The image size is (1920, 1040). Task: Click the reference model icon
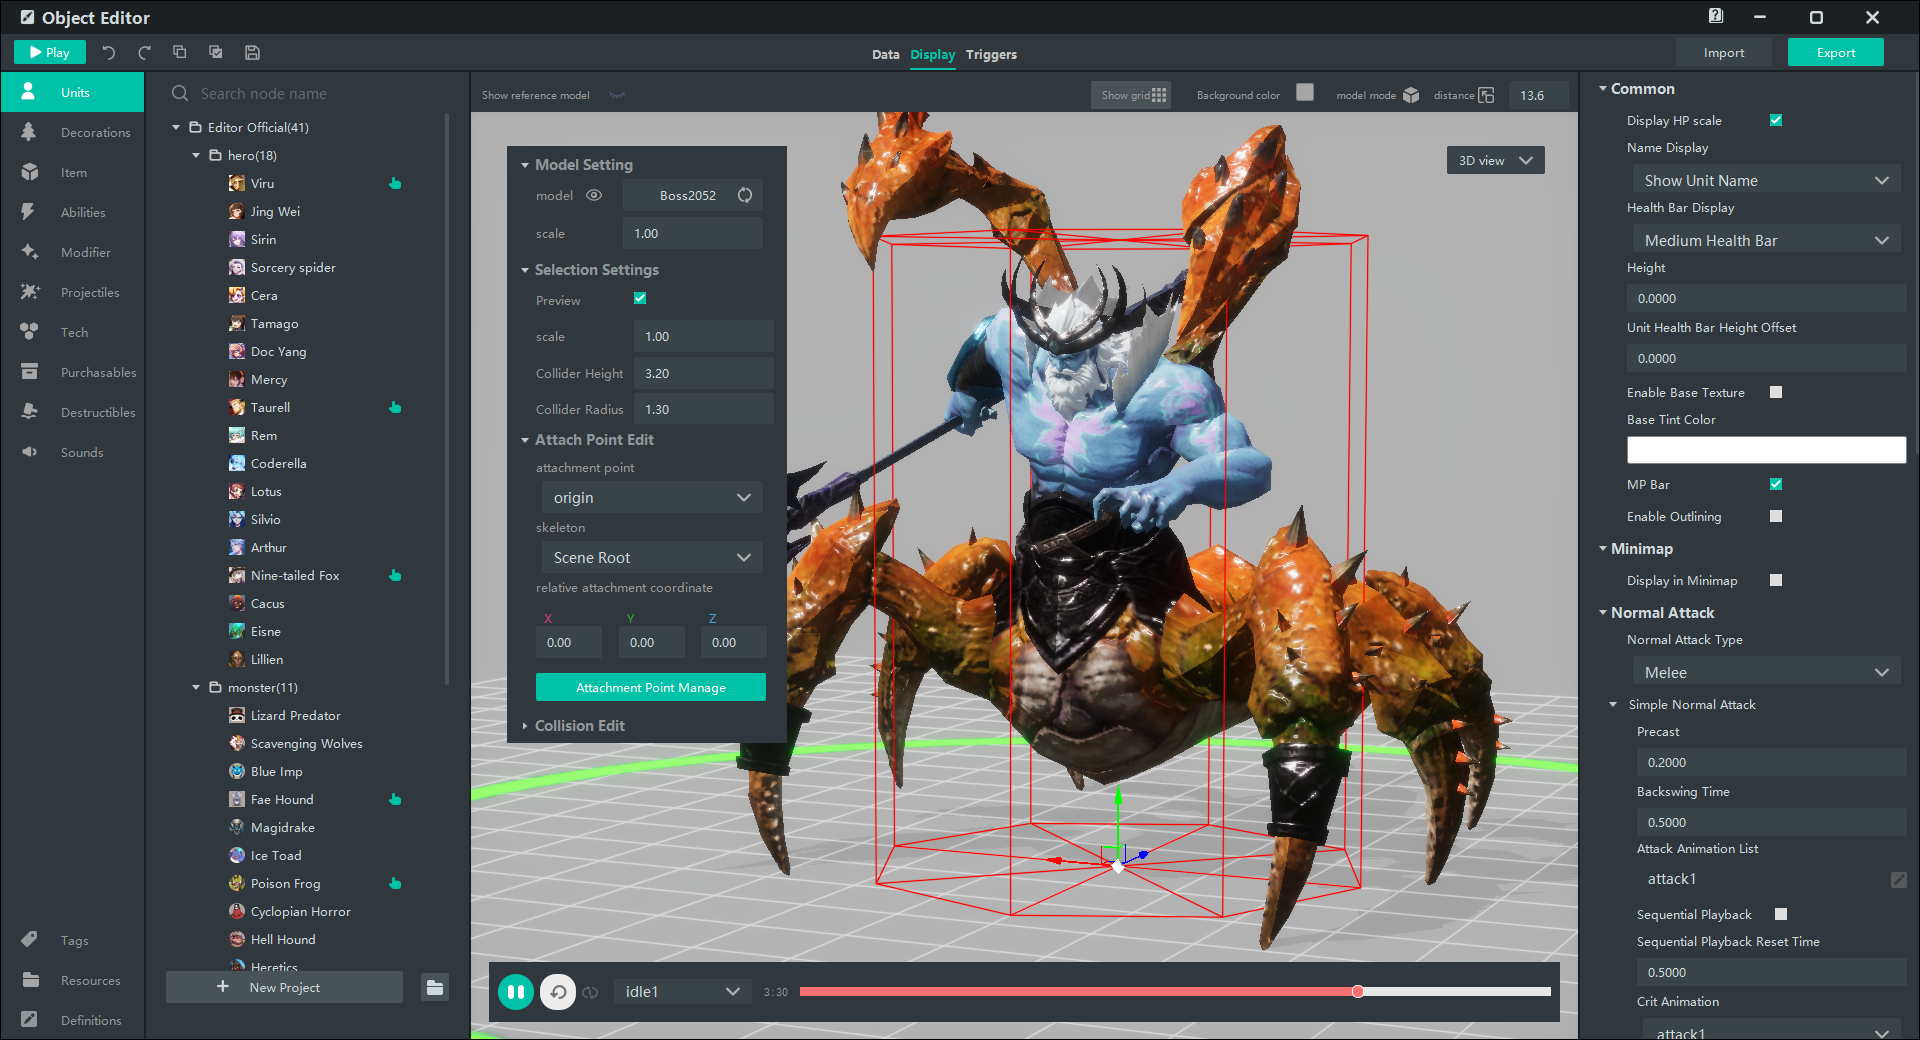click(617, 95)
